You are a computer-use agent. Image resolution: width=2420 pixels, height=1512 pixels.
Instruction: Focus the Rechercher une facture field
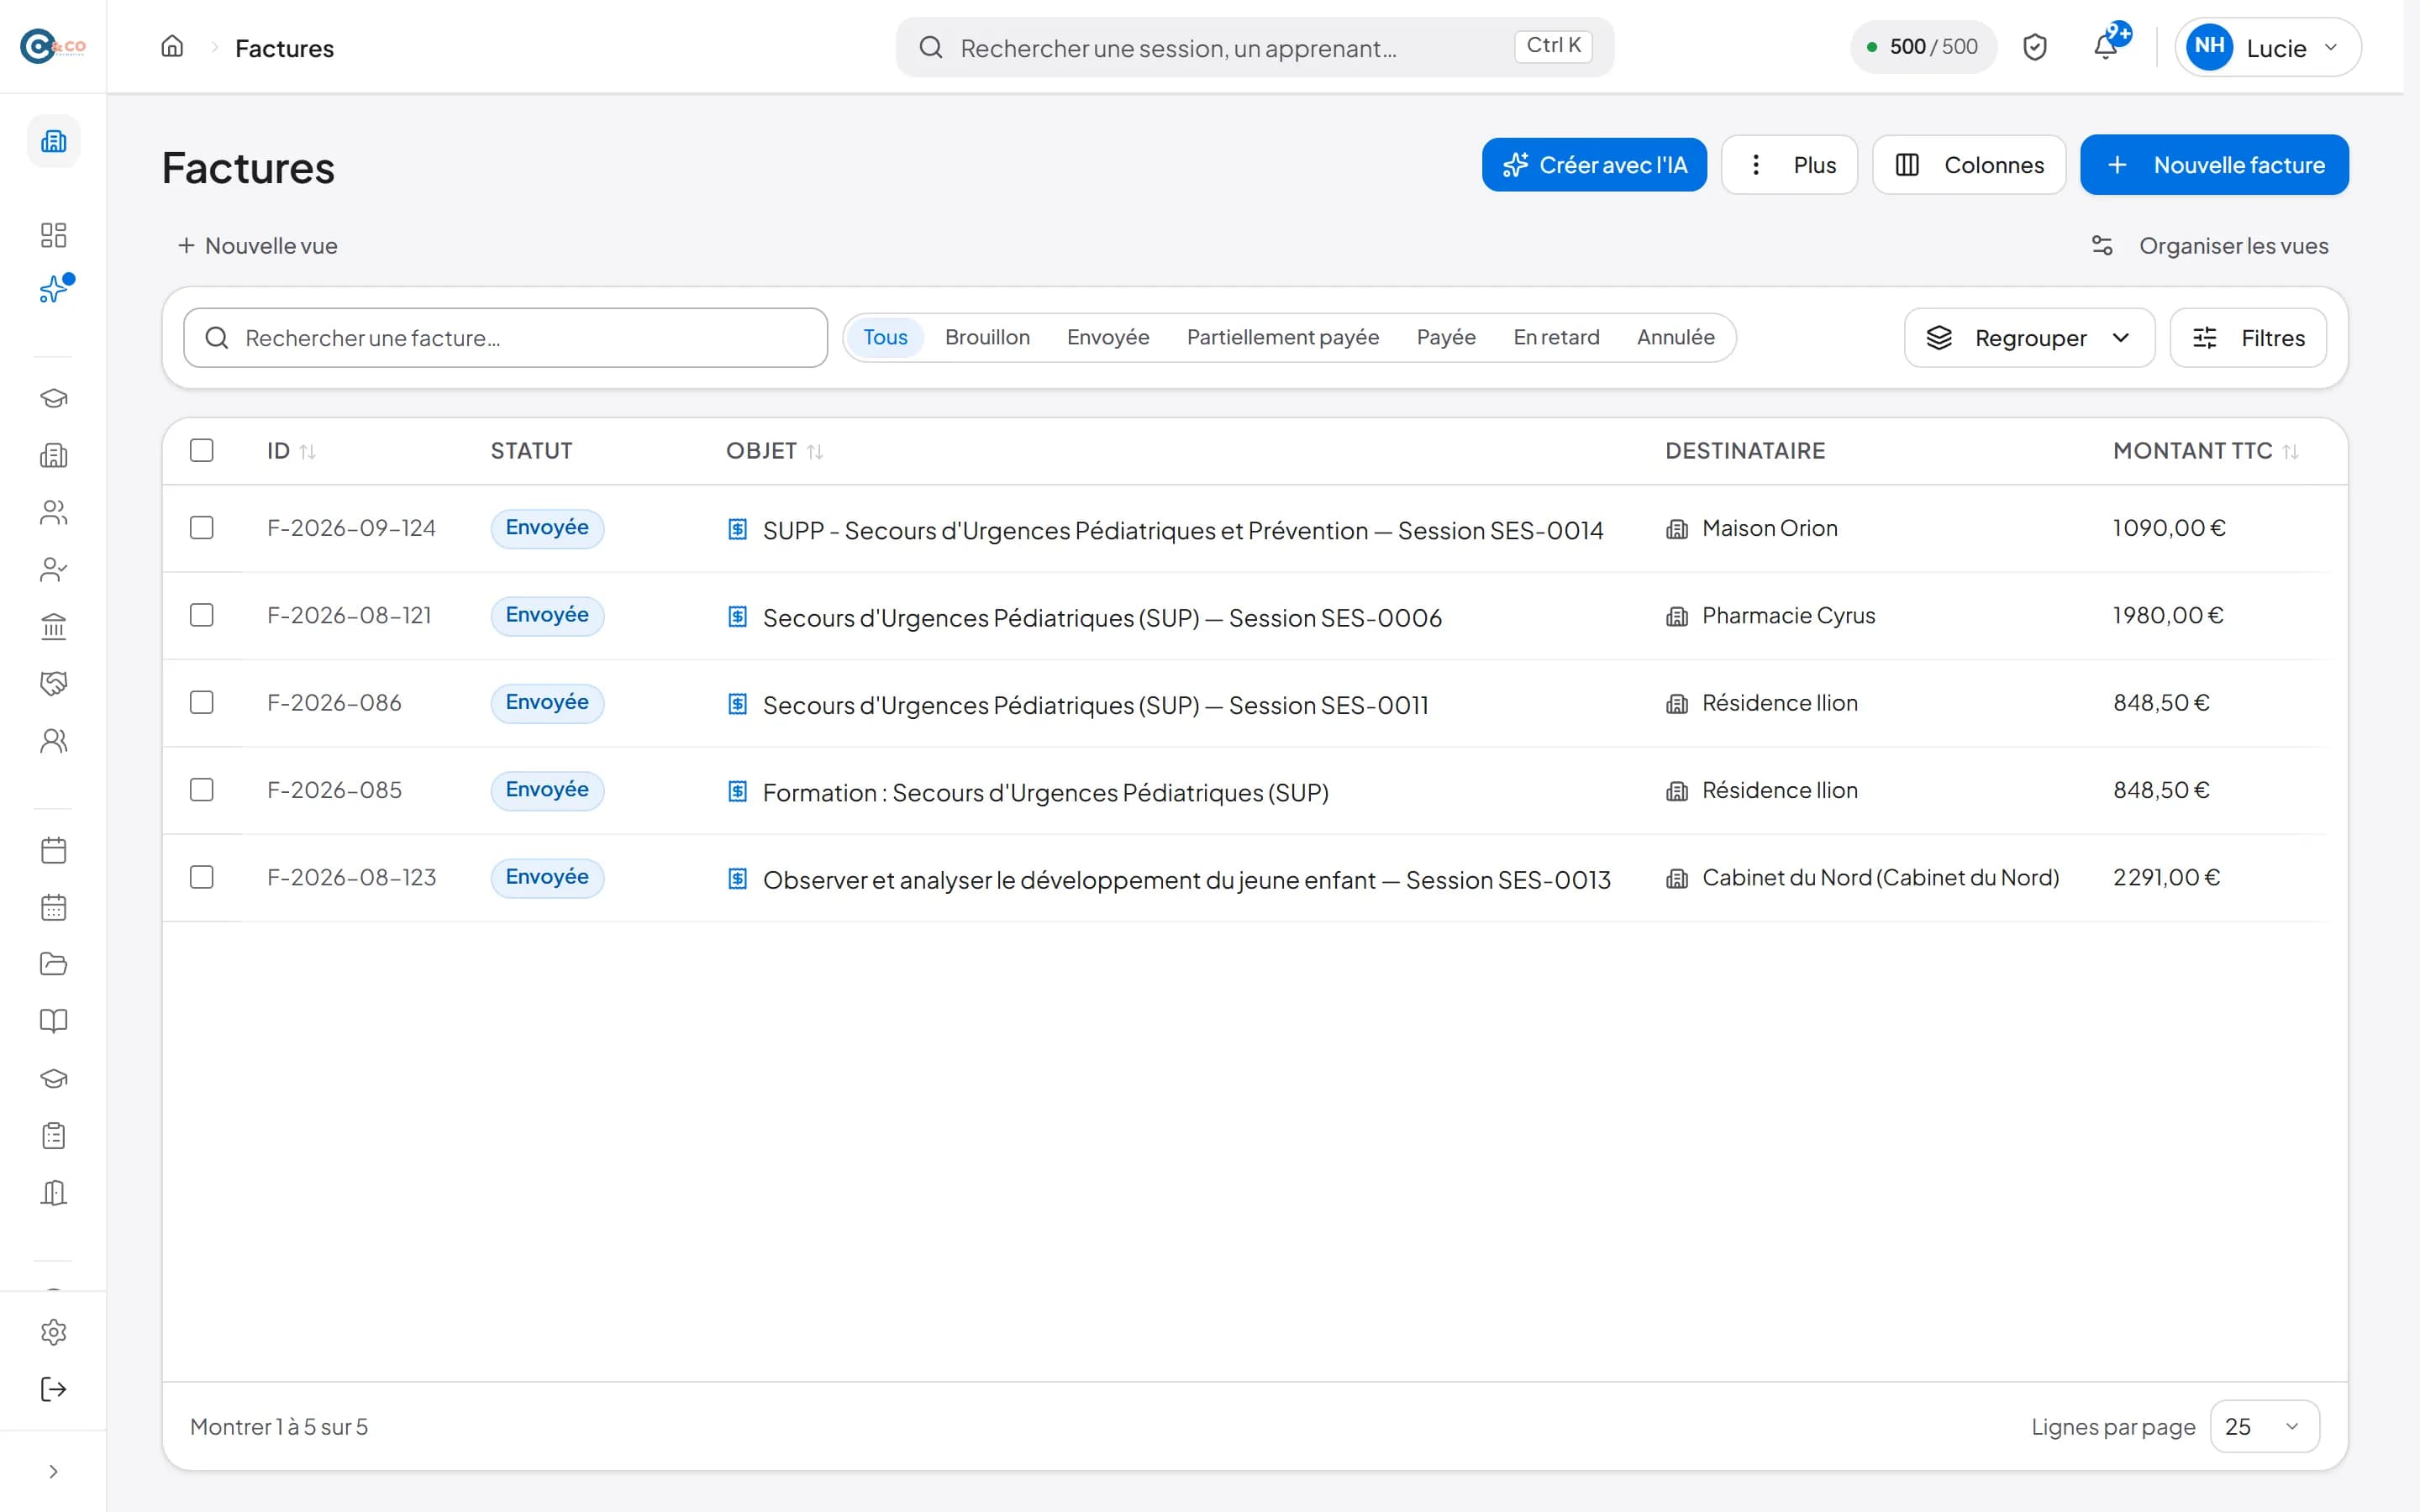click(x=506, y=338)
